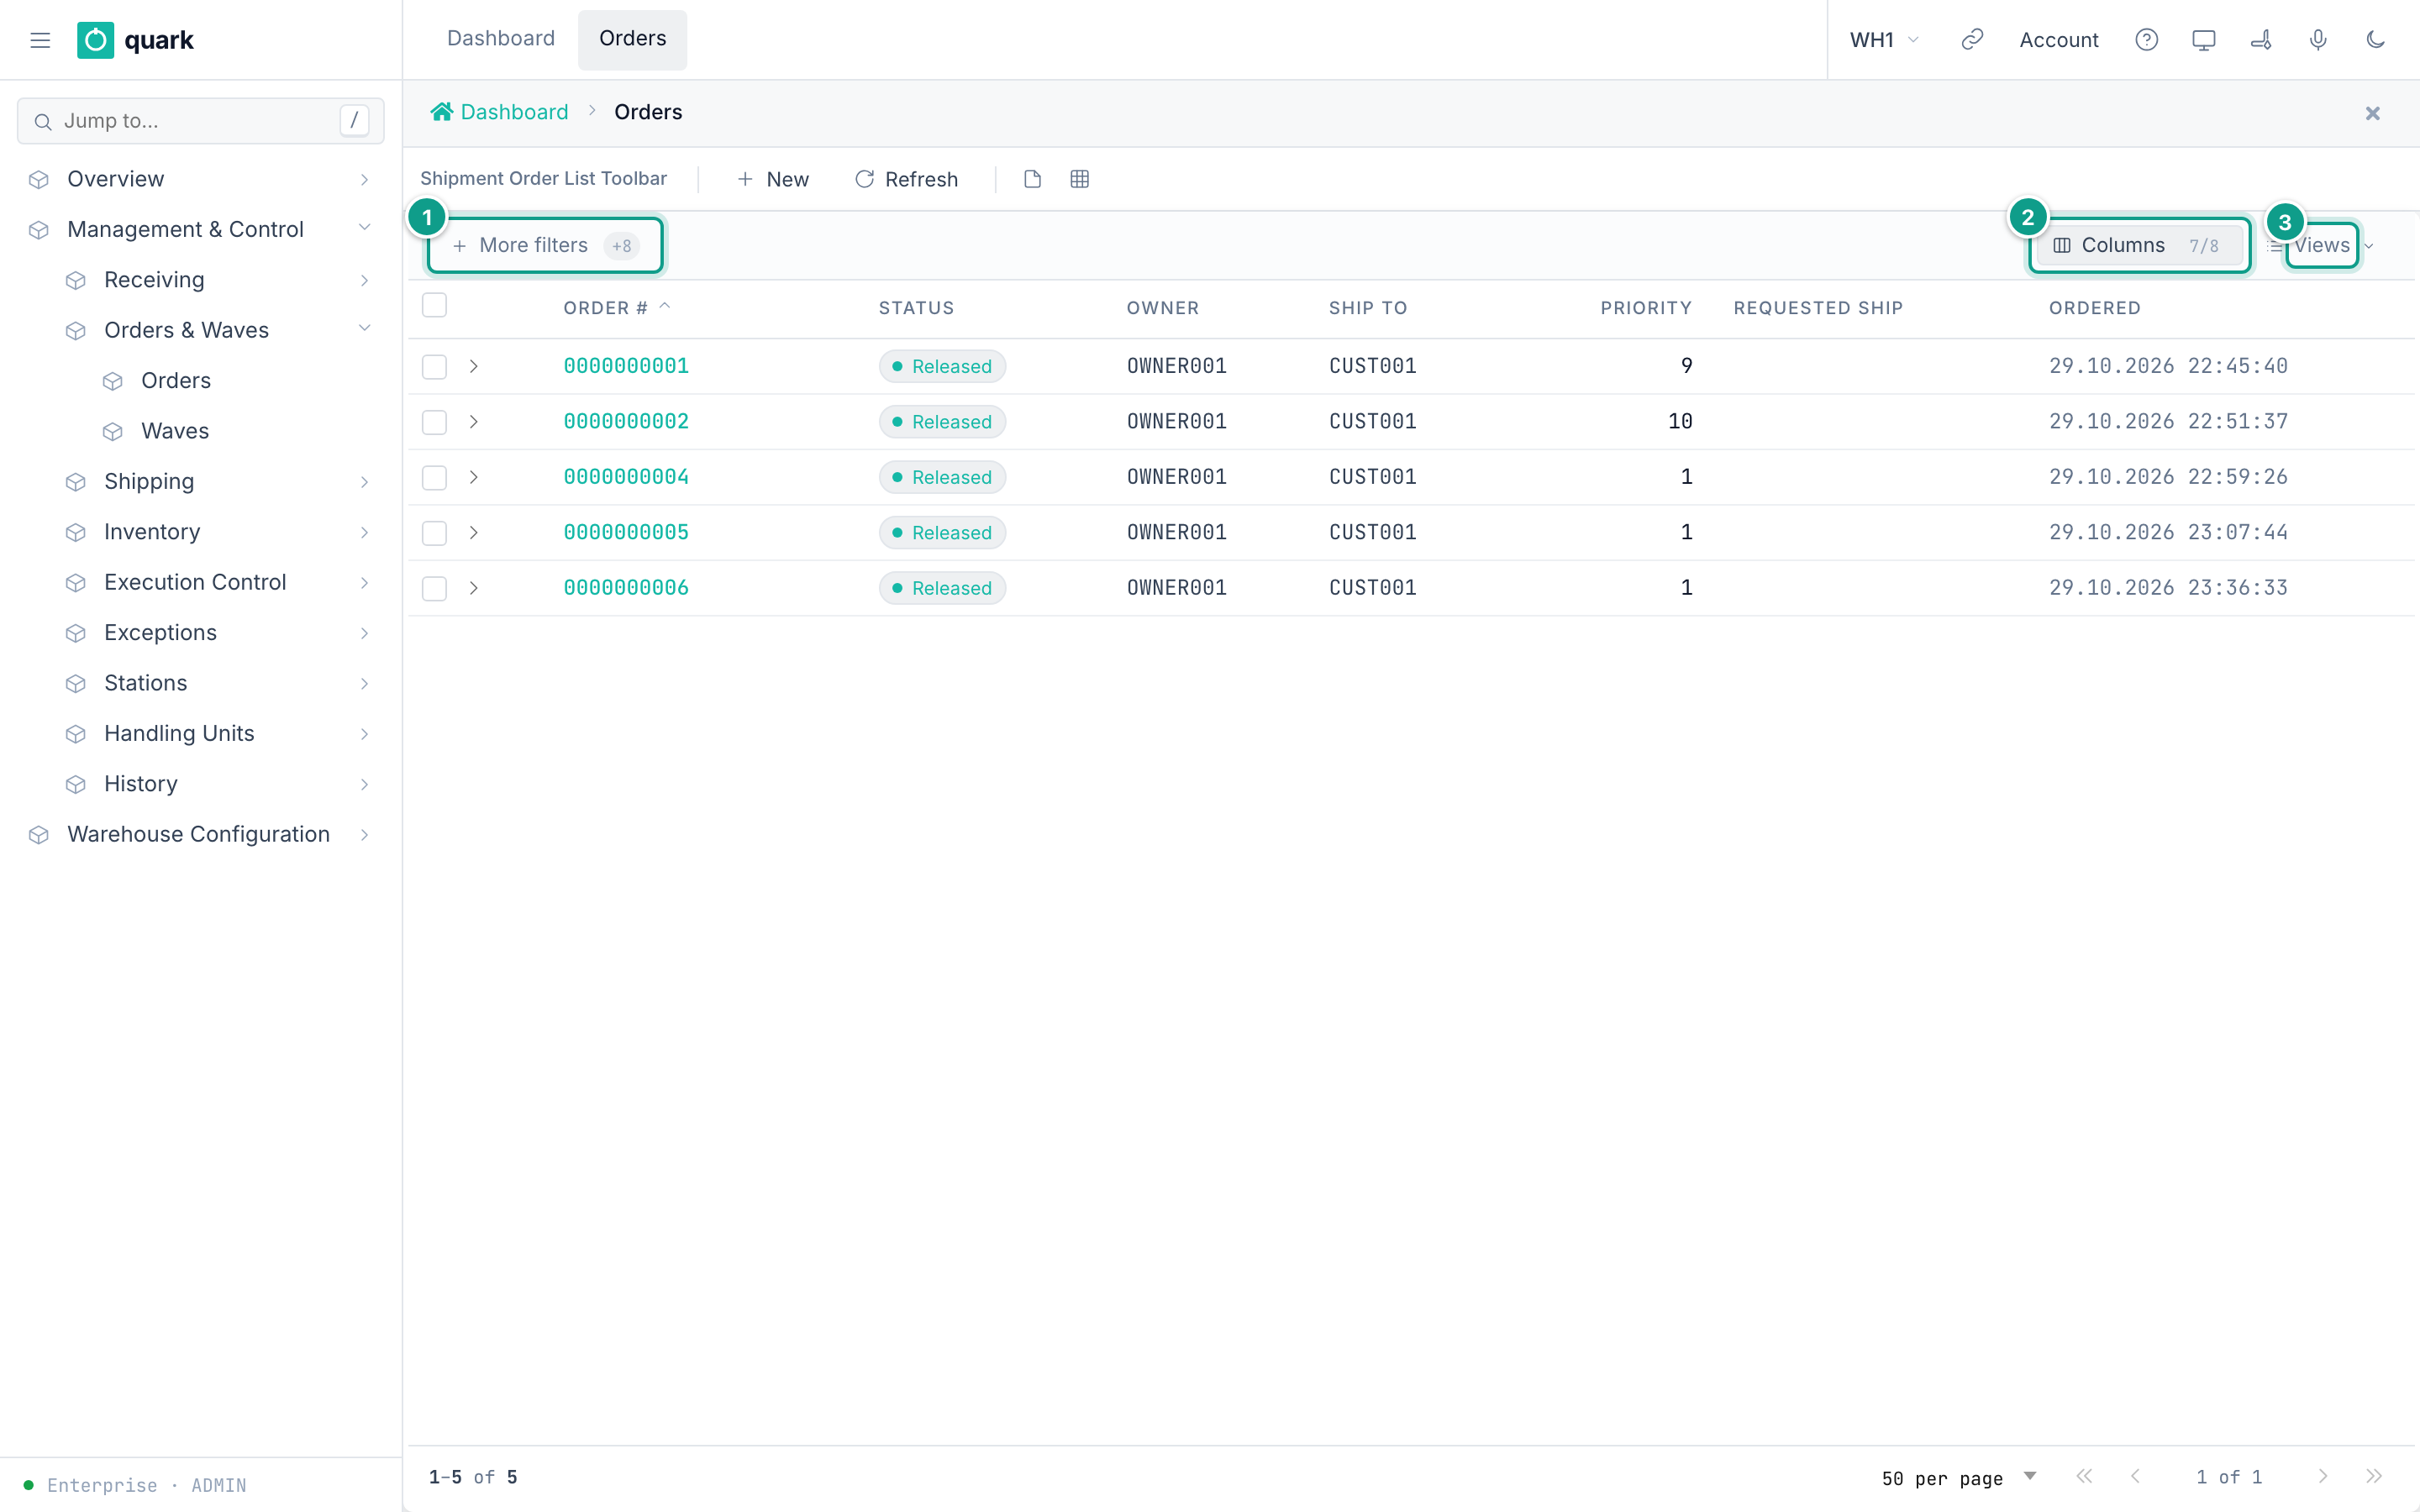Tick the select-all checkbox in table header
2420x1512 pixels.
pos(434,305)
